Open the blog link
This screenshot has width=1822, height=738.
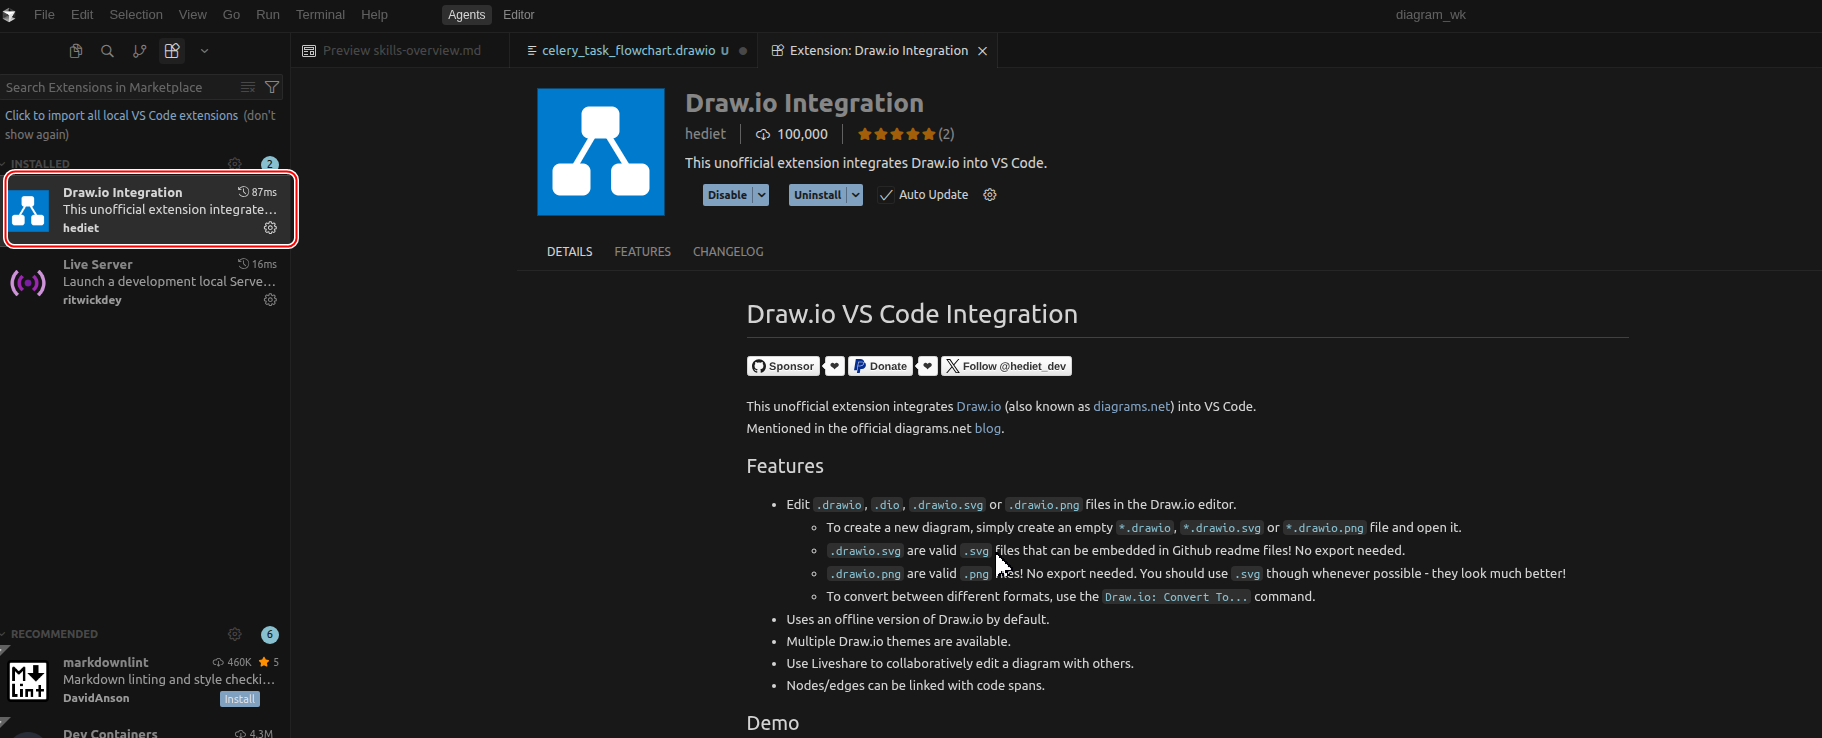987,428
